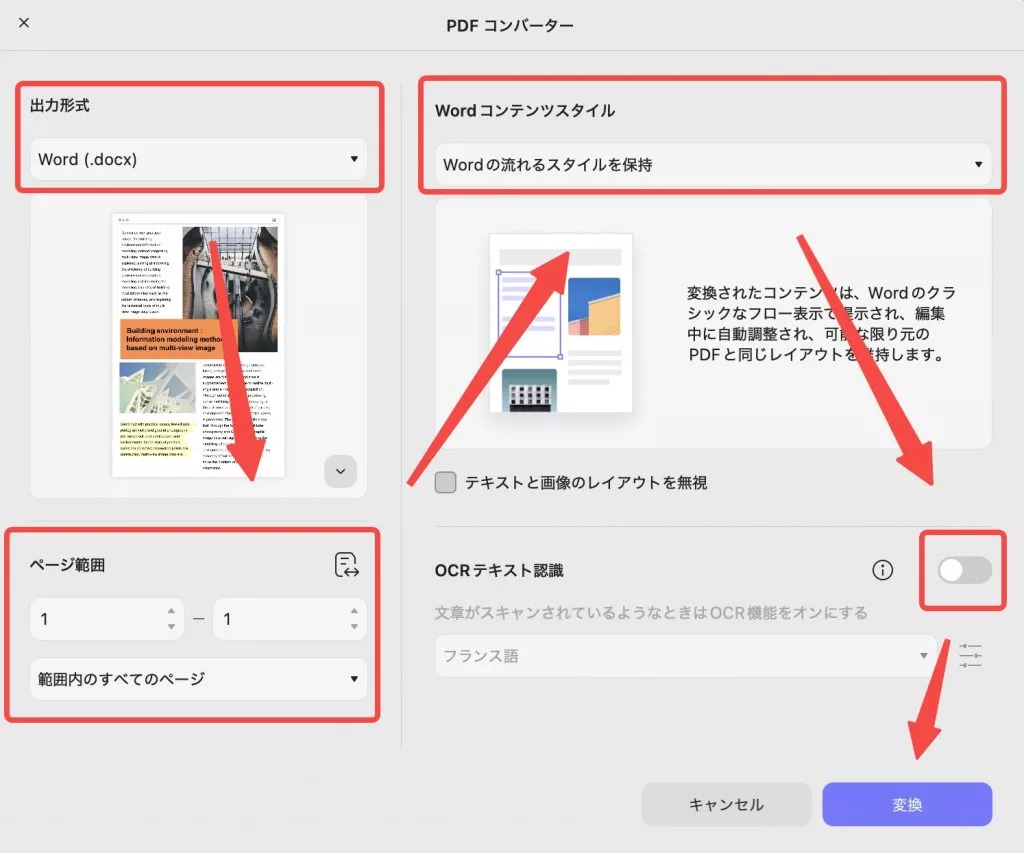
Task: Click the X icon to close PDFコンバーター
Action: (23, 23)
